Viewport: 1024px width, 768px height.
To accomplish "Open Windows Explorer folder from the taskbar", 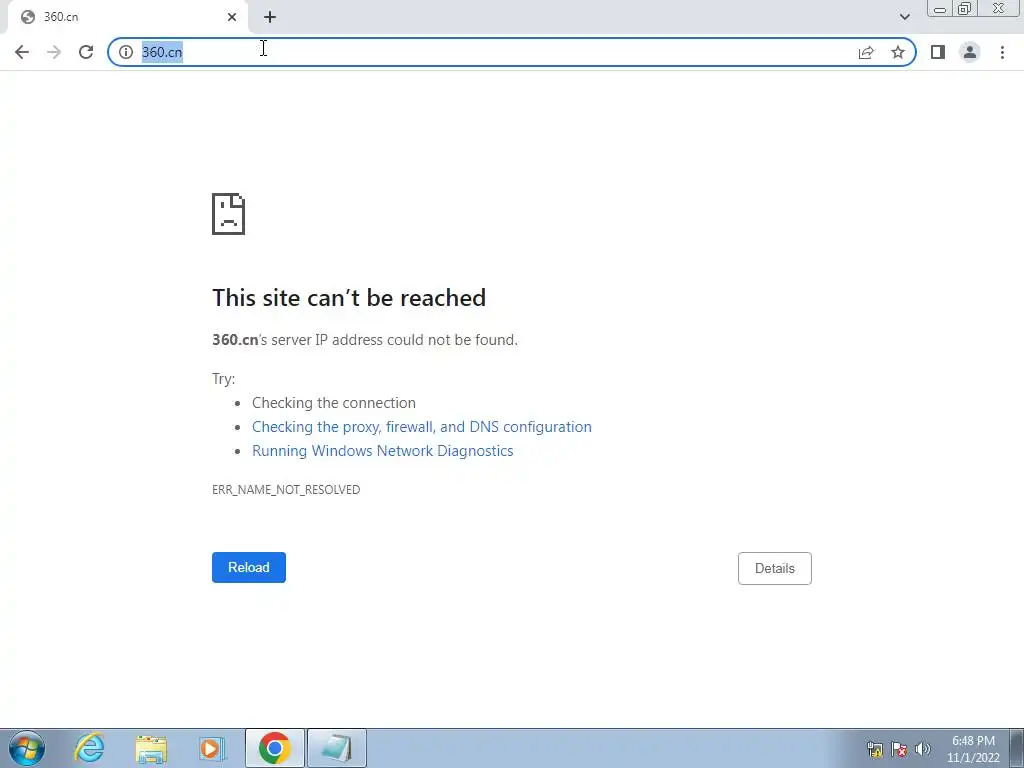I will (x=151, y=748).
